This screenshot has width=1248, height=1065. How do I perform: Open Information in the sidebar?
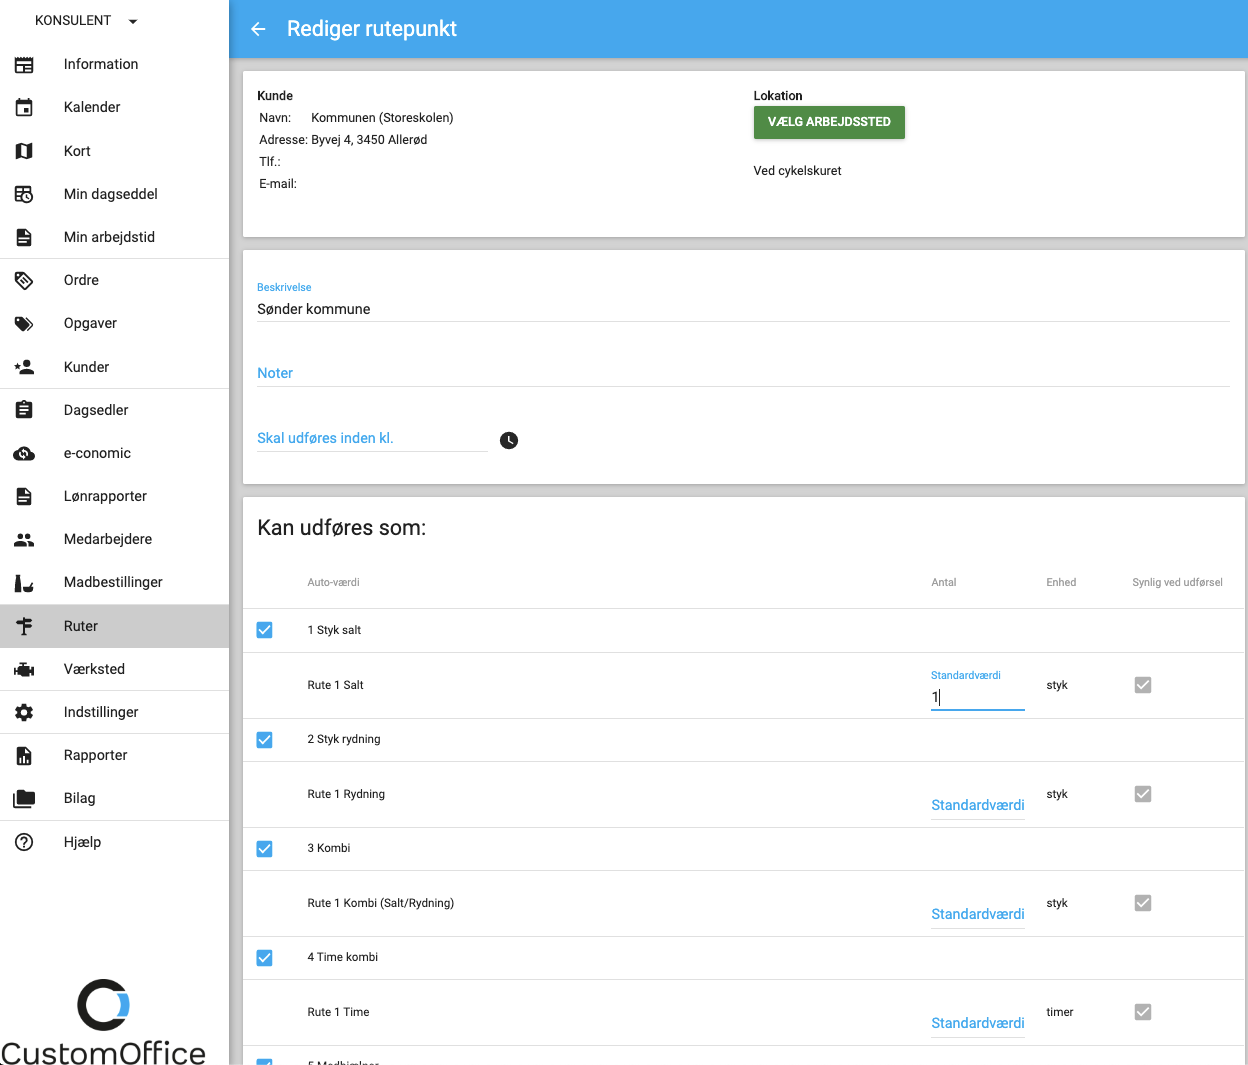coord(114,65)
